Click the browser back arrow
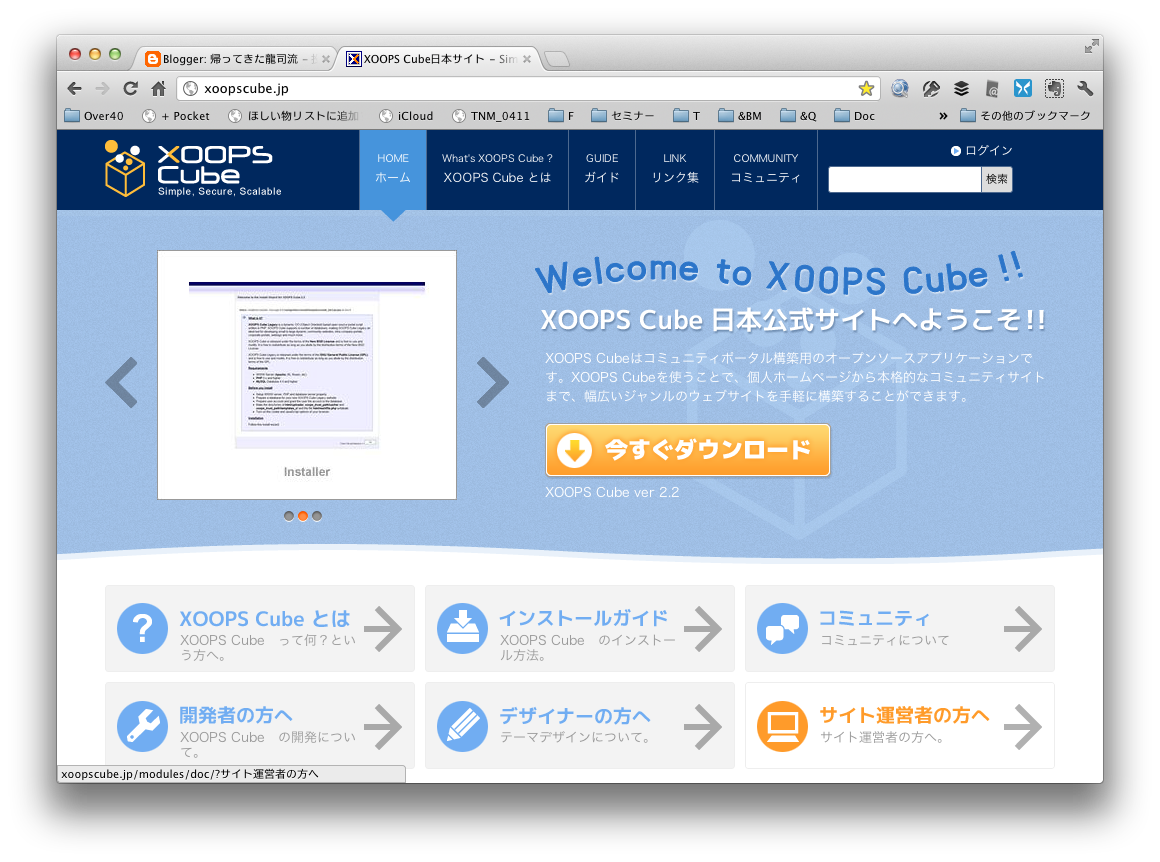Viewport: 1160px width, 862px height. tap(75, 89)
